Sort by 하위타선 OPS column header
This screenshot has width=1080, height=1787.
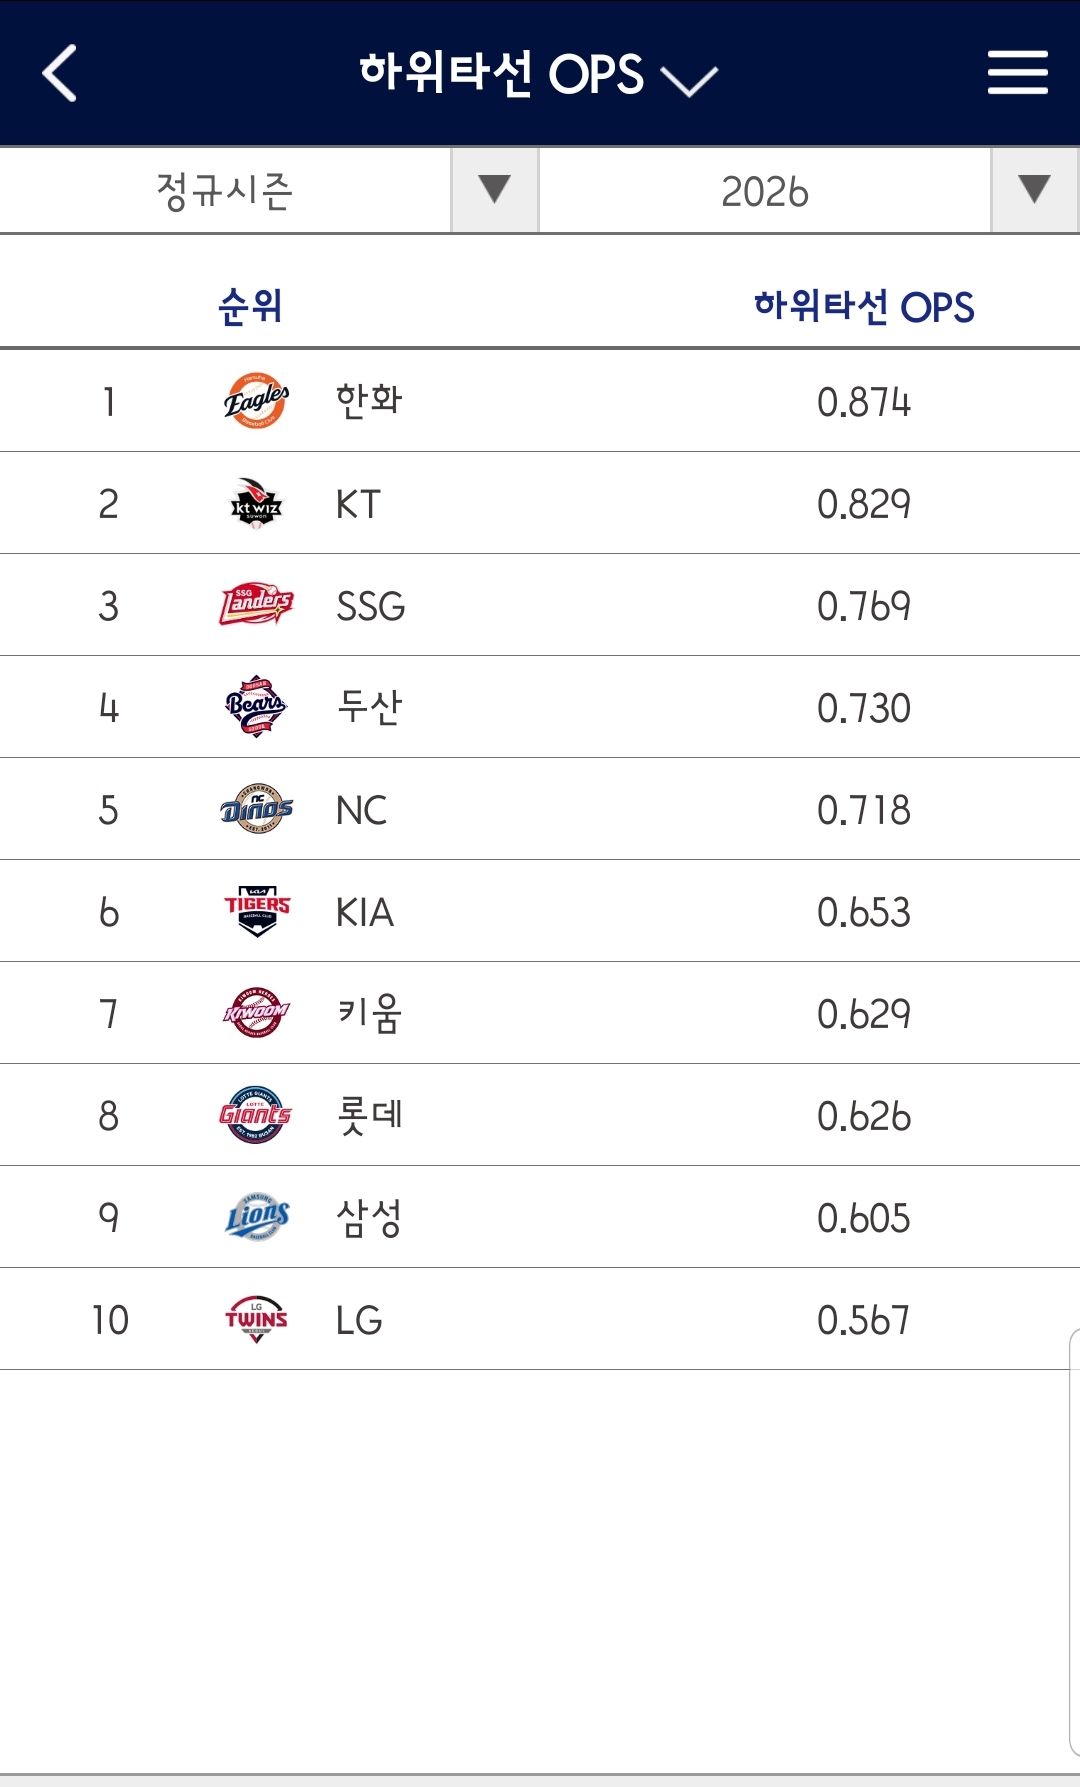pyautogui.click(x=864, y=306)
